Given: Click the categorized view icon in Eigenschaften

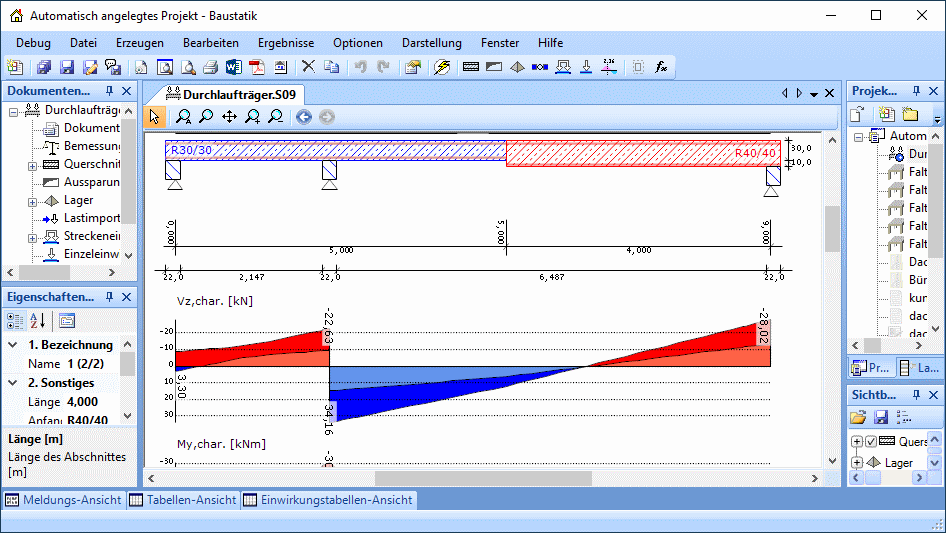Looking at the screenshot, I should click(15, 321).
